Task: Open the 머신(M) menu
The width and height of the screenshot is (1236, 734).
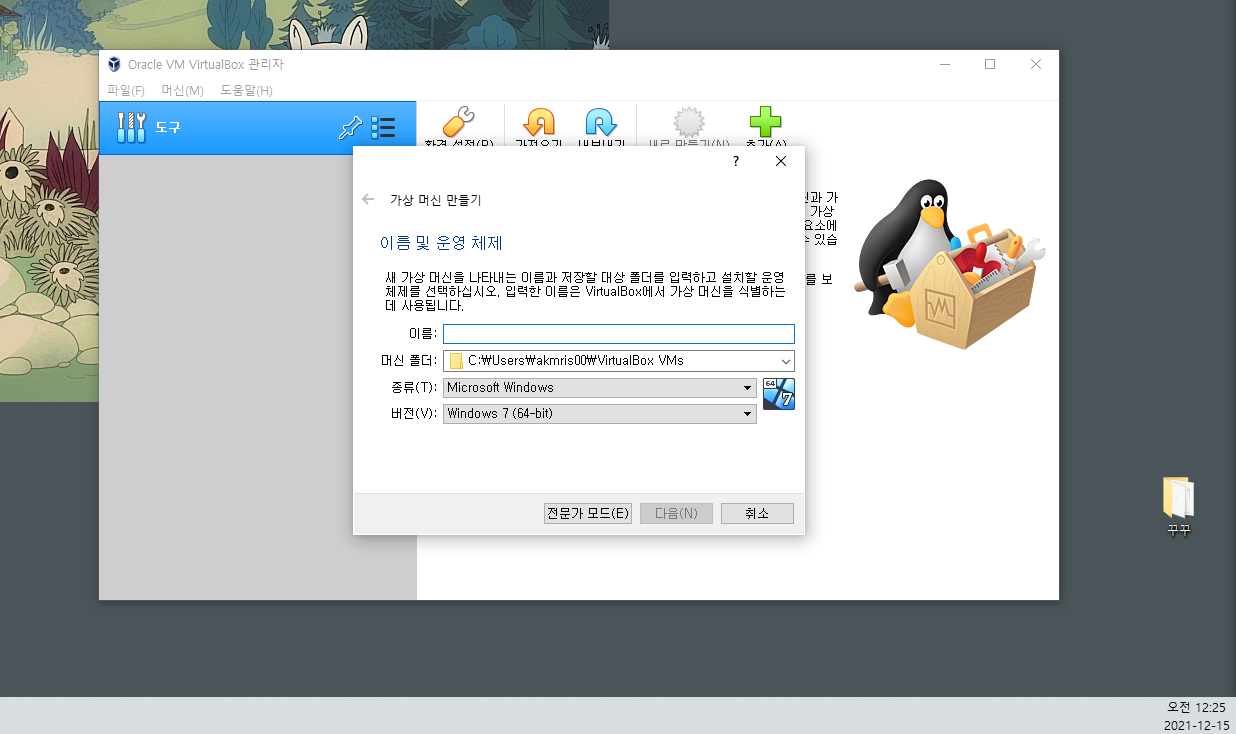Action: (182, 90)
